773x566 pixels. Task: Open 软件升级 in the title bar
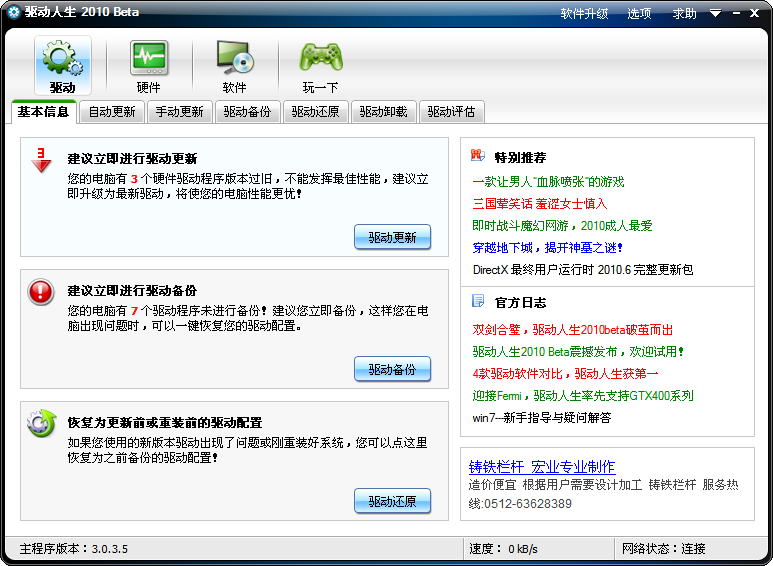coord(584,13)
